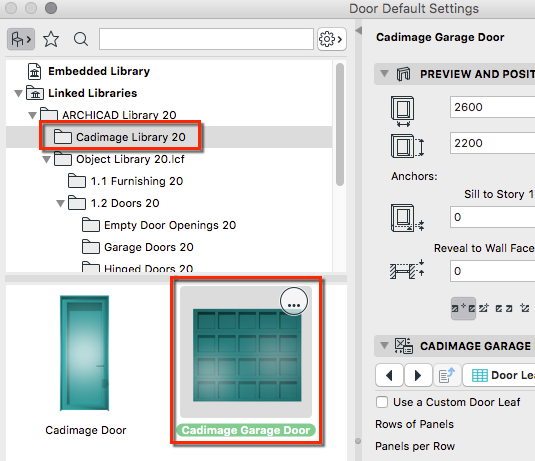The width and height of the screenshot is (535, 461).
Task: Collapse the ARCHICAD Library 20 folder
Action: (x=32, y=115)
